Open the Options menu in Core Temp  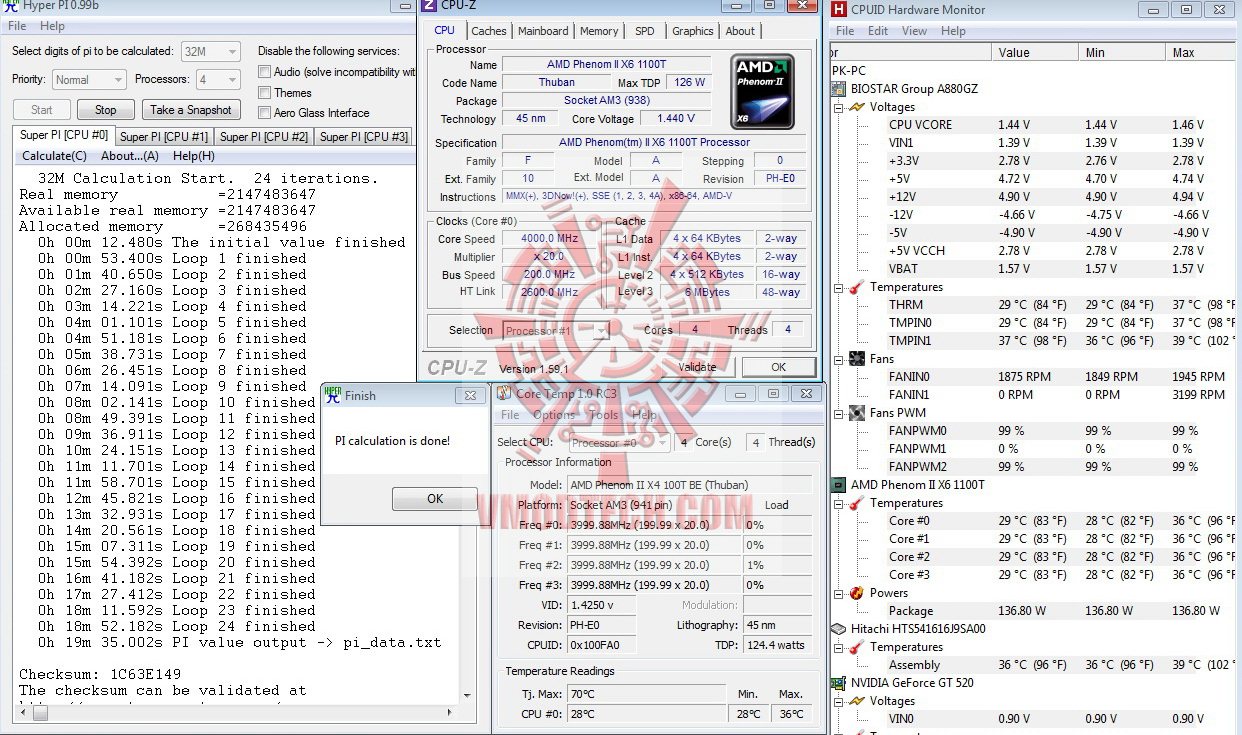coord(554,415)
